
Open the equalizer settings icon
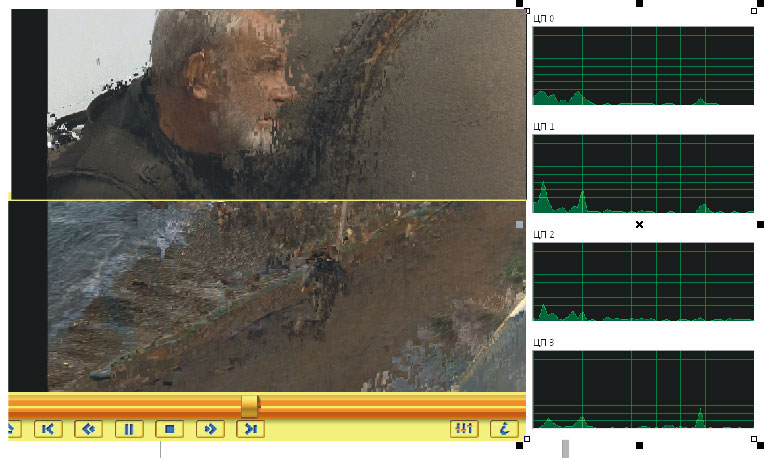click(464, 429)
